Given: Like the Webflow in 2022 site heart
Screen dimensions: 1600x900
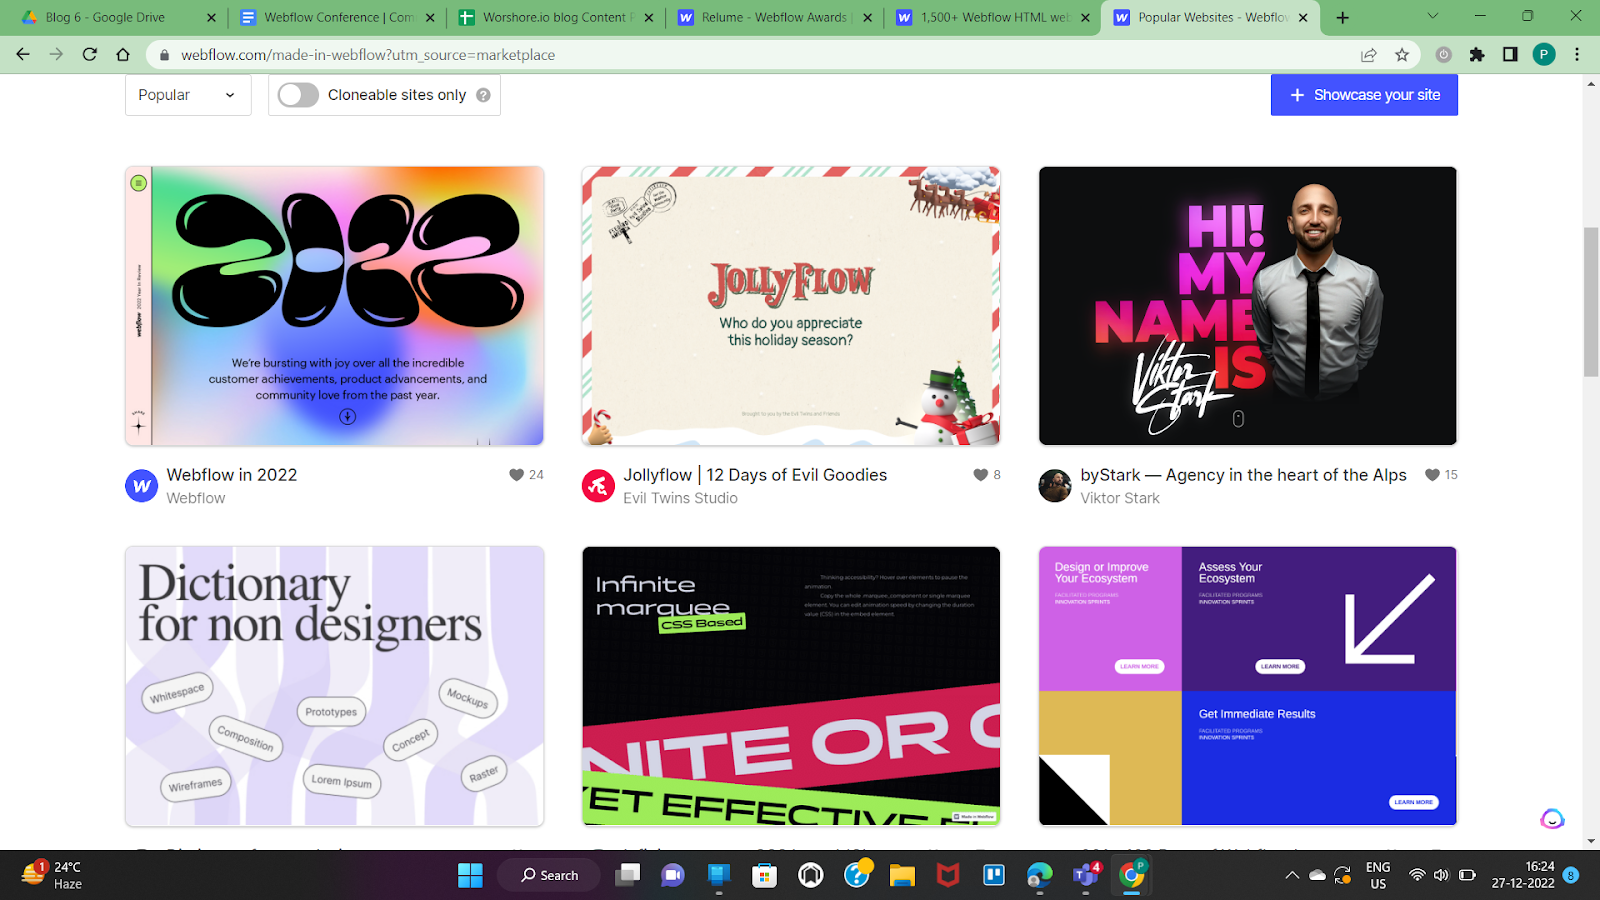Looking at the screenshot, I should click(x=516, y=475).
